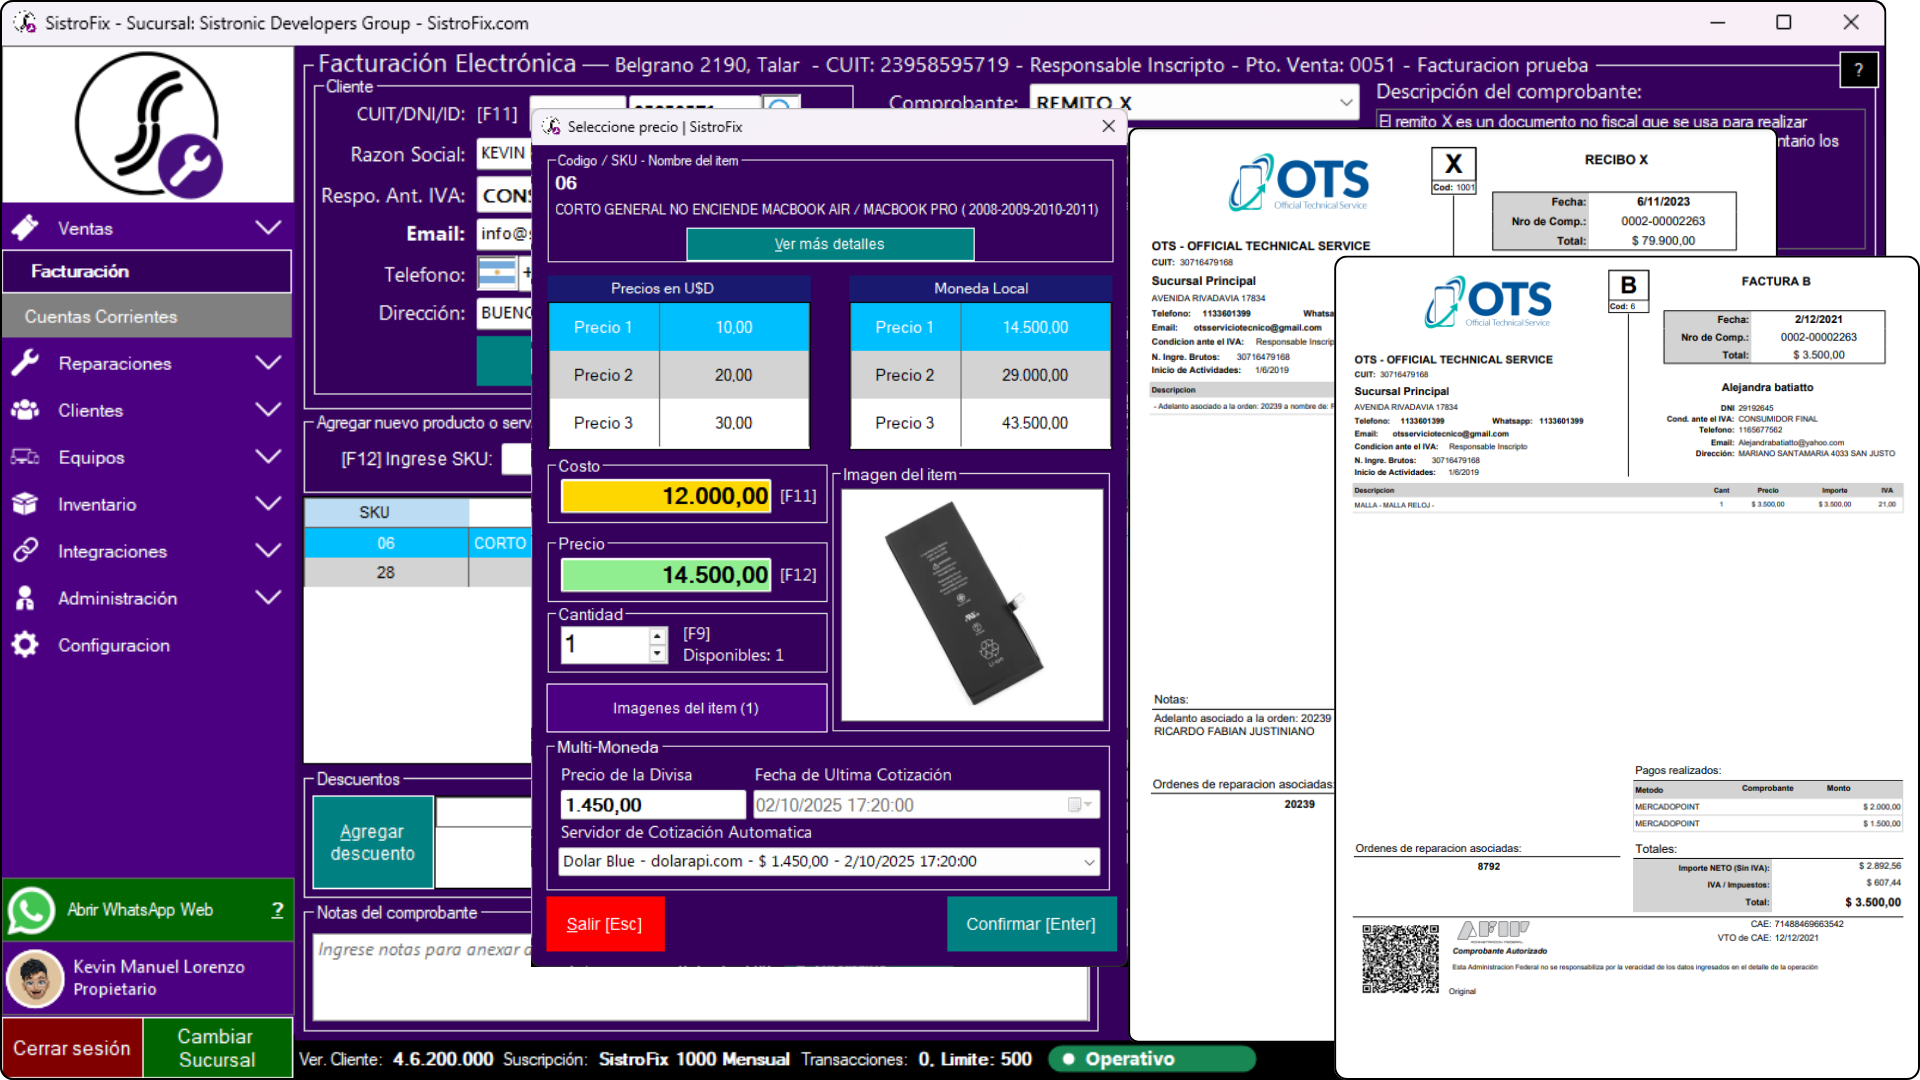Click the Ventas tag icon in sidebar
Image resolution: width=1920 pixels, height=1080 pixels.
[26, 228]
